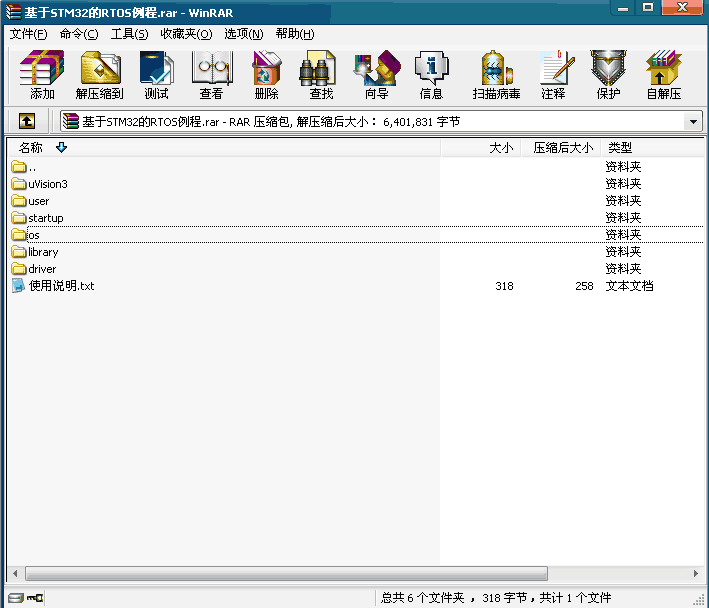Click the uVision3 folder name
The width and height of the screenshot is (709, 608).
[48, 184]
